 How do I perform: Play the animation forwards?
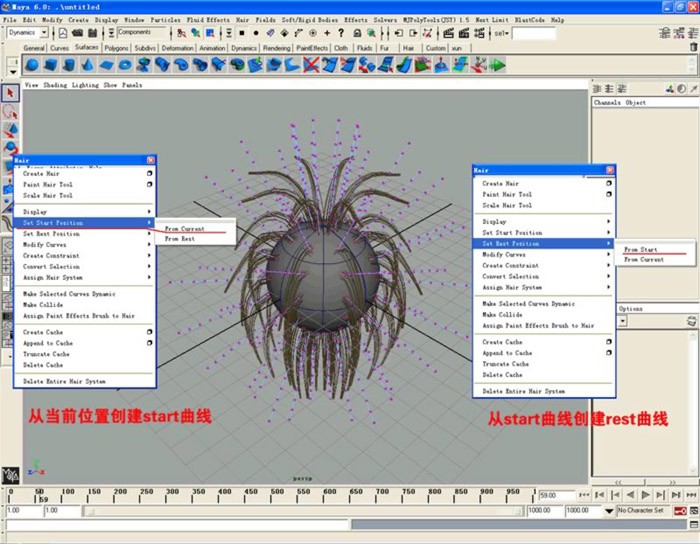(x=646, y=495)
